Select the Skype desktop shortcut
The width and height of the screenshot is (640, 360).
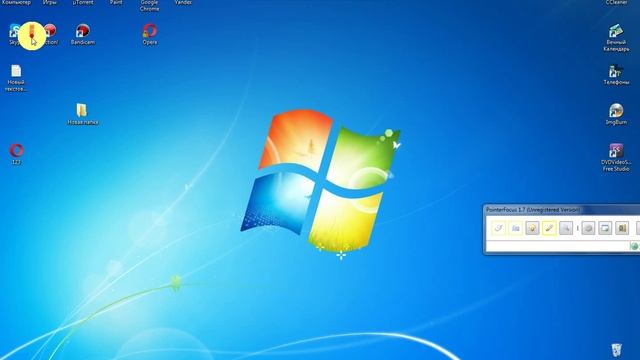point(14,34)
